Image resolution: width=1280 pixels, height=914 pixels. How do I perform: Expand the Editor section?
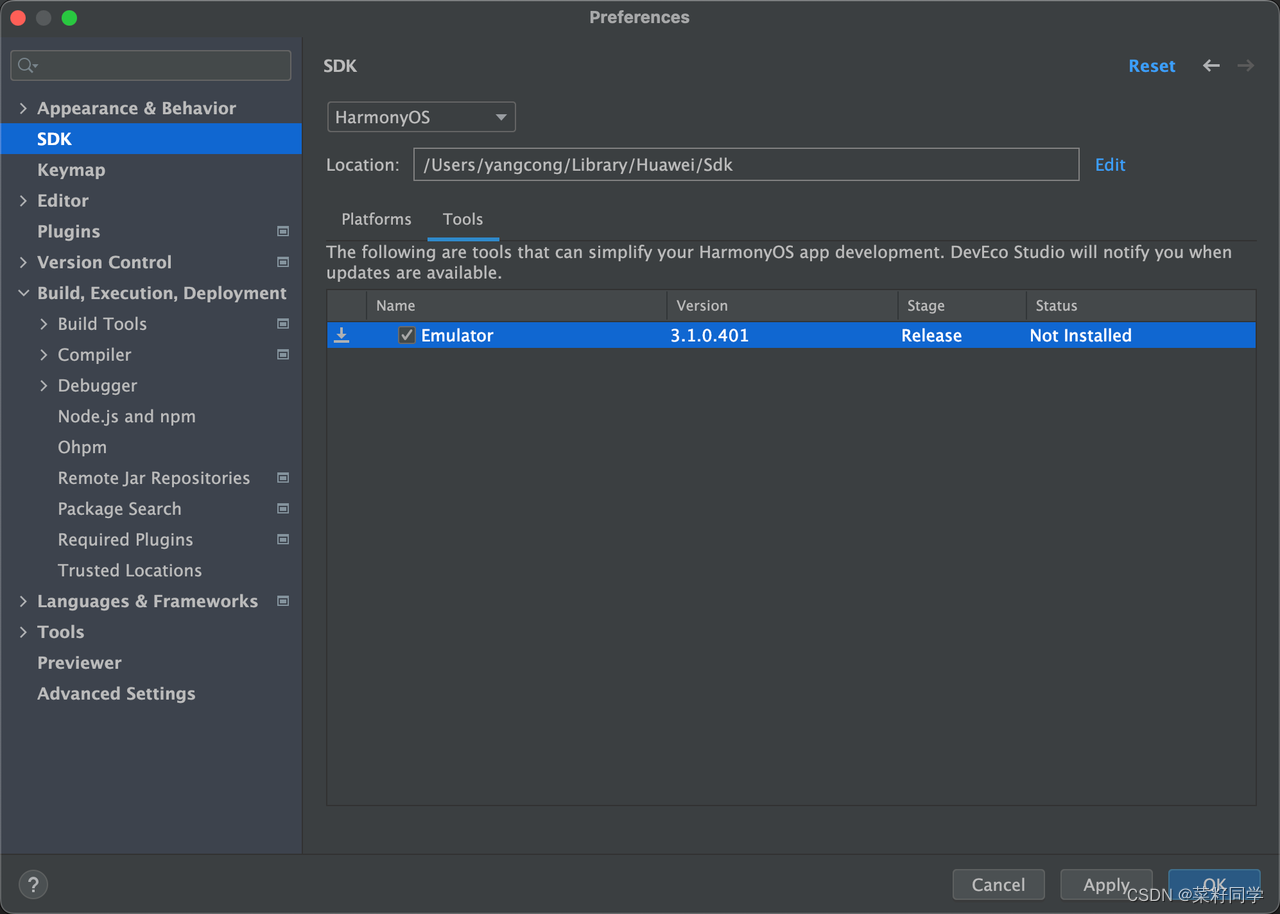23,201
